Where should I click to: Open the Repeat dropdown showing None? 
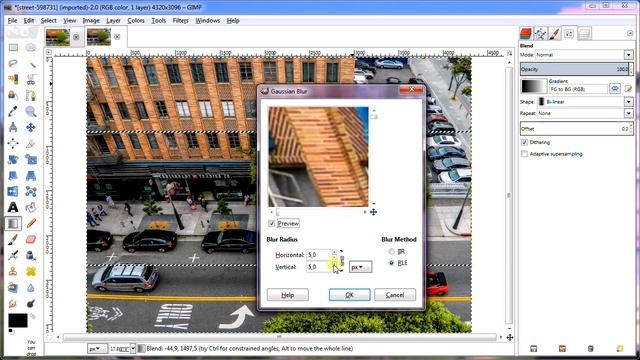[584, 113]
